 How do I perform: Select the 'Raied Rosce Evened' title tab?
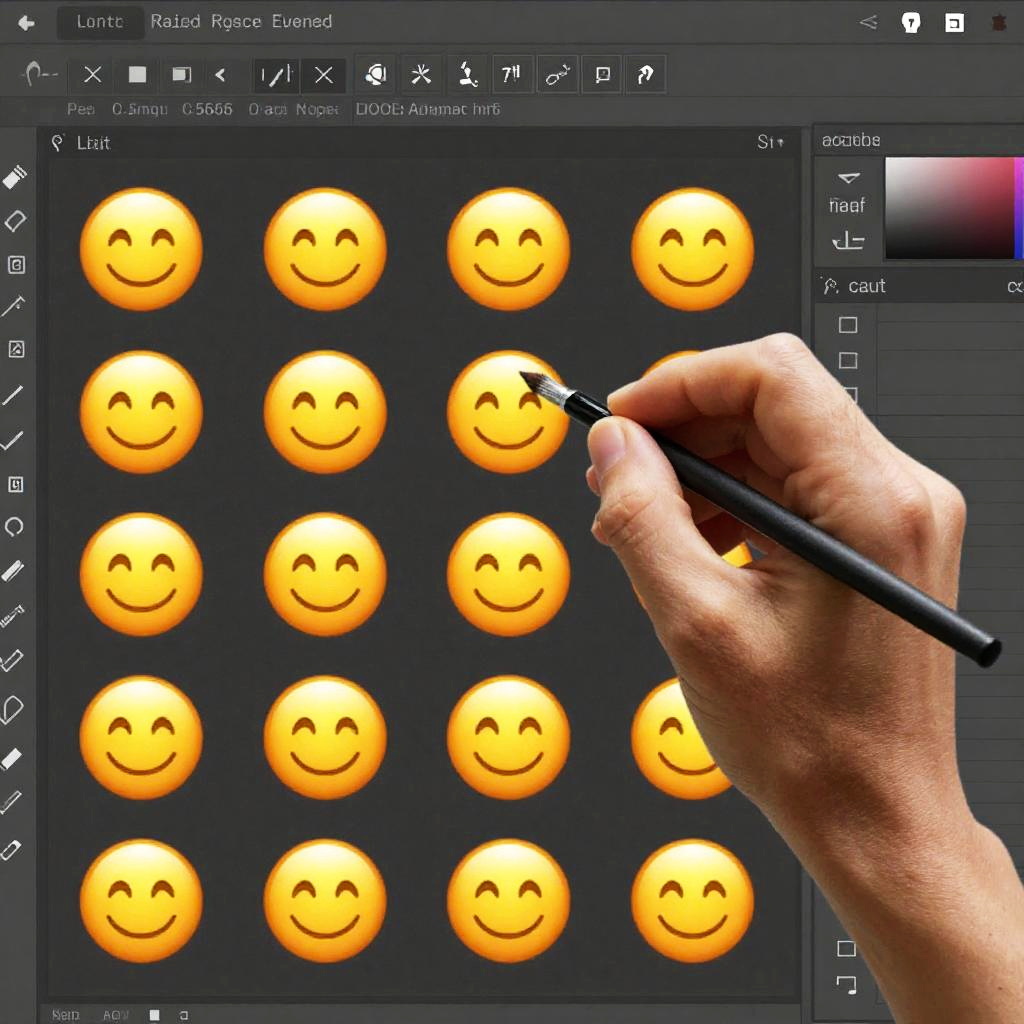point(241,22)
